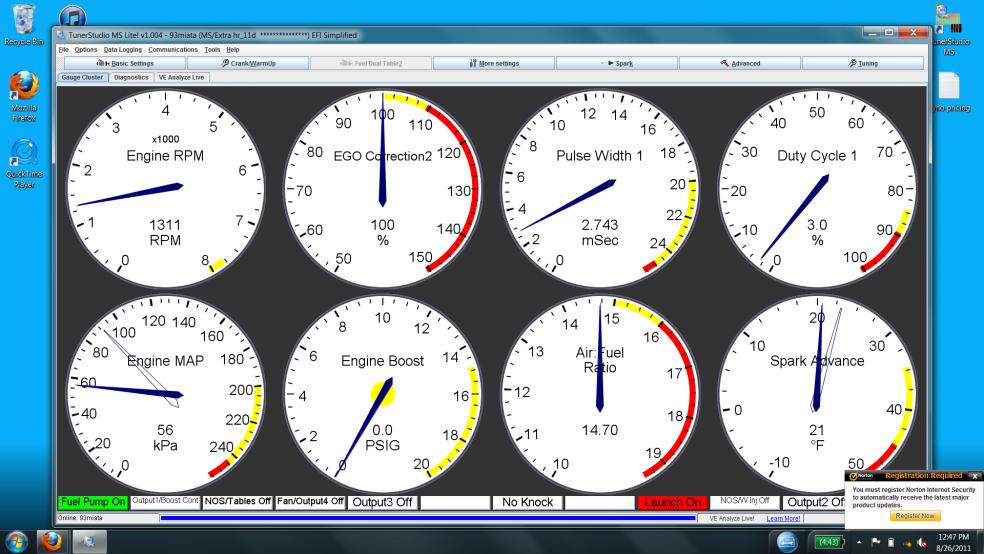This screenshot has width=984, height=554.
Task: Follow the Learn More! link
Action: pyautogui.click(x=783, y=518)
